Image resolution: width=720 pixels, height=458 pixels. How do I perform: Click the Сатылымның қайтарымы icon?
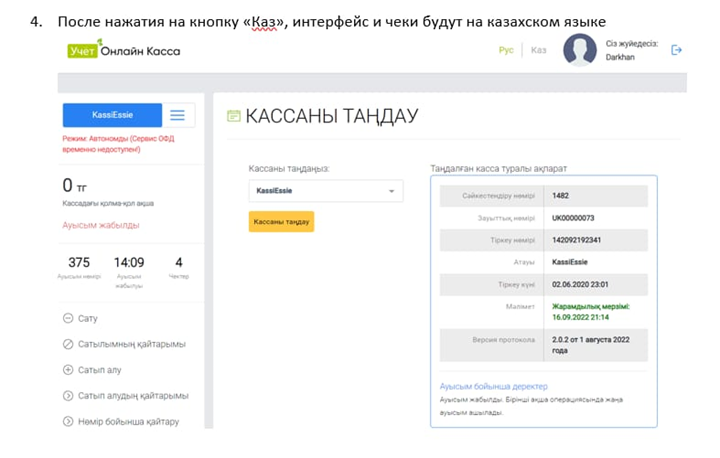[x=67, y=344]
